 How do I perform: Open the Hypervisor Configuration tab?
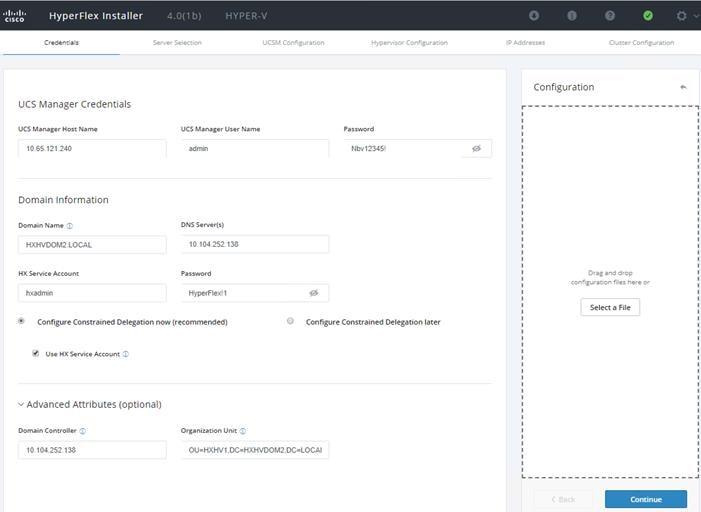409,42
